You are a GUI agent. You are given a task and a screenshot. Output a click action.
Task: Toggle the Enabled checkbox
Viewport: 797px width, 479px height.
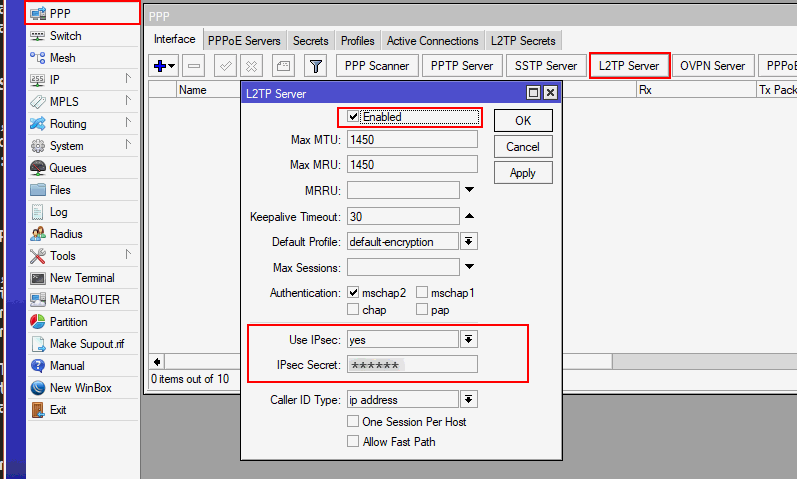[353, 117]
